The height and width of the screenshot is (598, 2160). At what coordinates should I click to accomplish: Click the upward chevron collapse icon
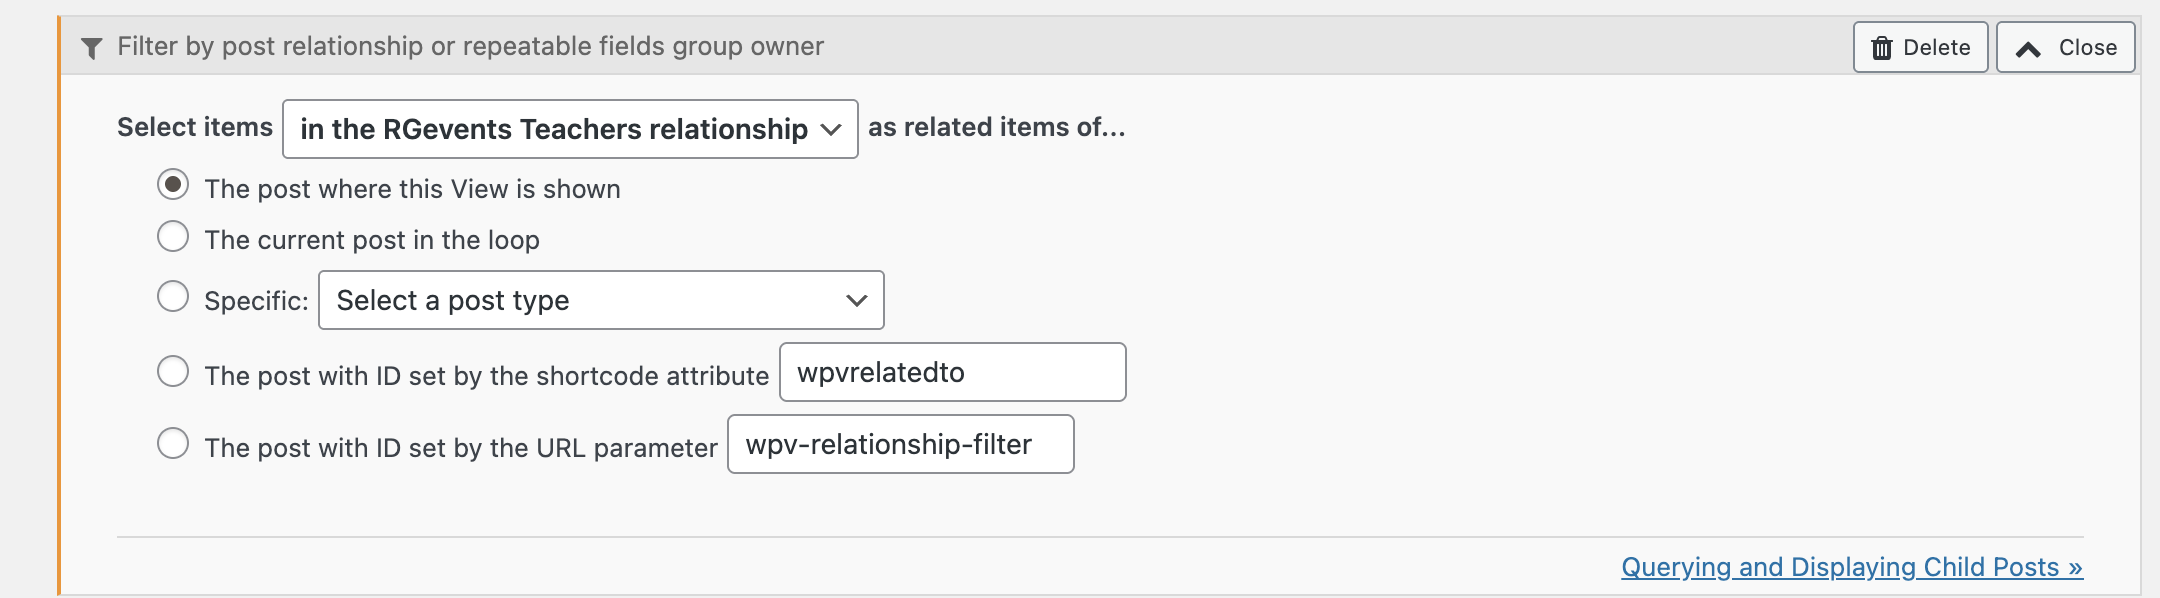pyautogui.click(x=2028, y=49)
